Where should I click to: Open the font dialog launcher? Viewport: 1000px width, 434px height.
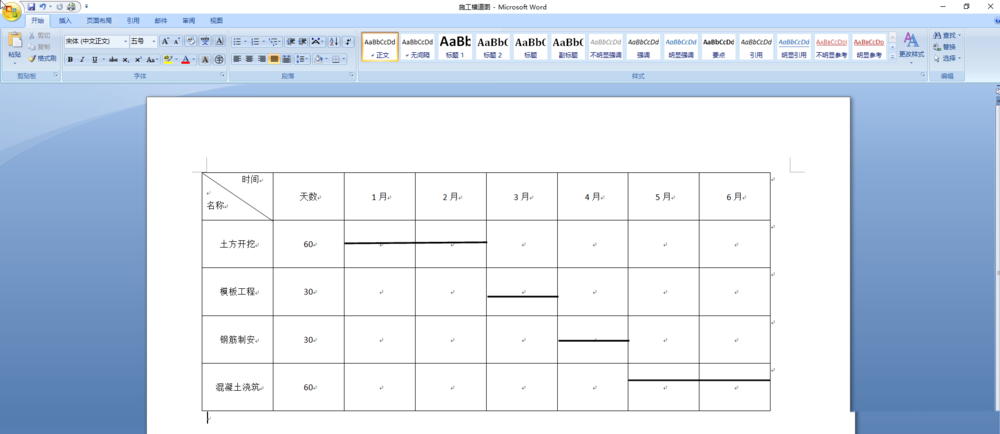tap(223, 75)
